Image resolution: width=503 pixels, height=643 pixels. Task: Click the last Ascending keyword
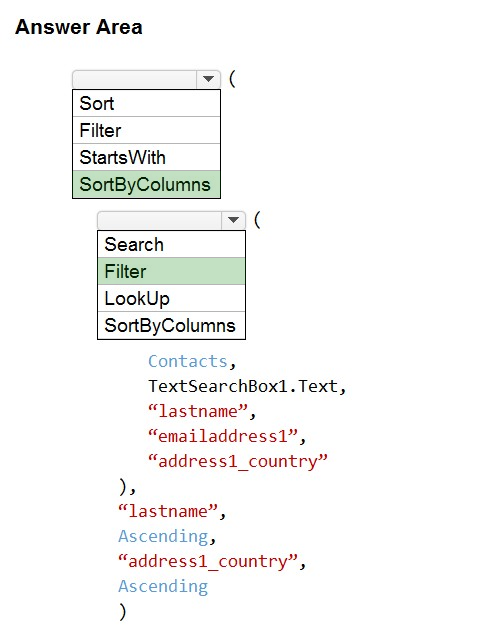click(163, 587)
